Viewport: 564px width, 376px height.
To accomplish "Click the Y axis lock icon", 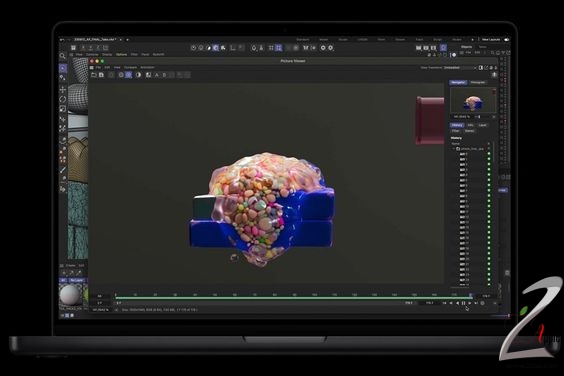I will pos(91,47).
